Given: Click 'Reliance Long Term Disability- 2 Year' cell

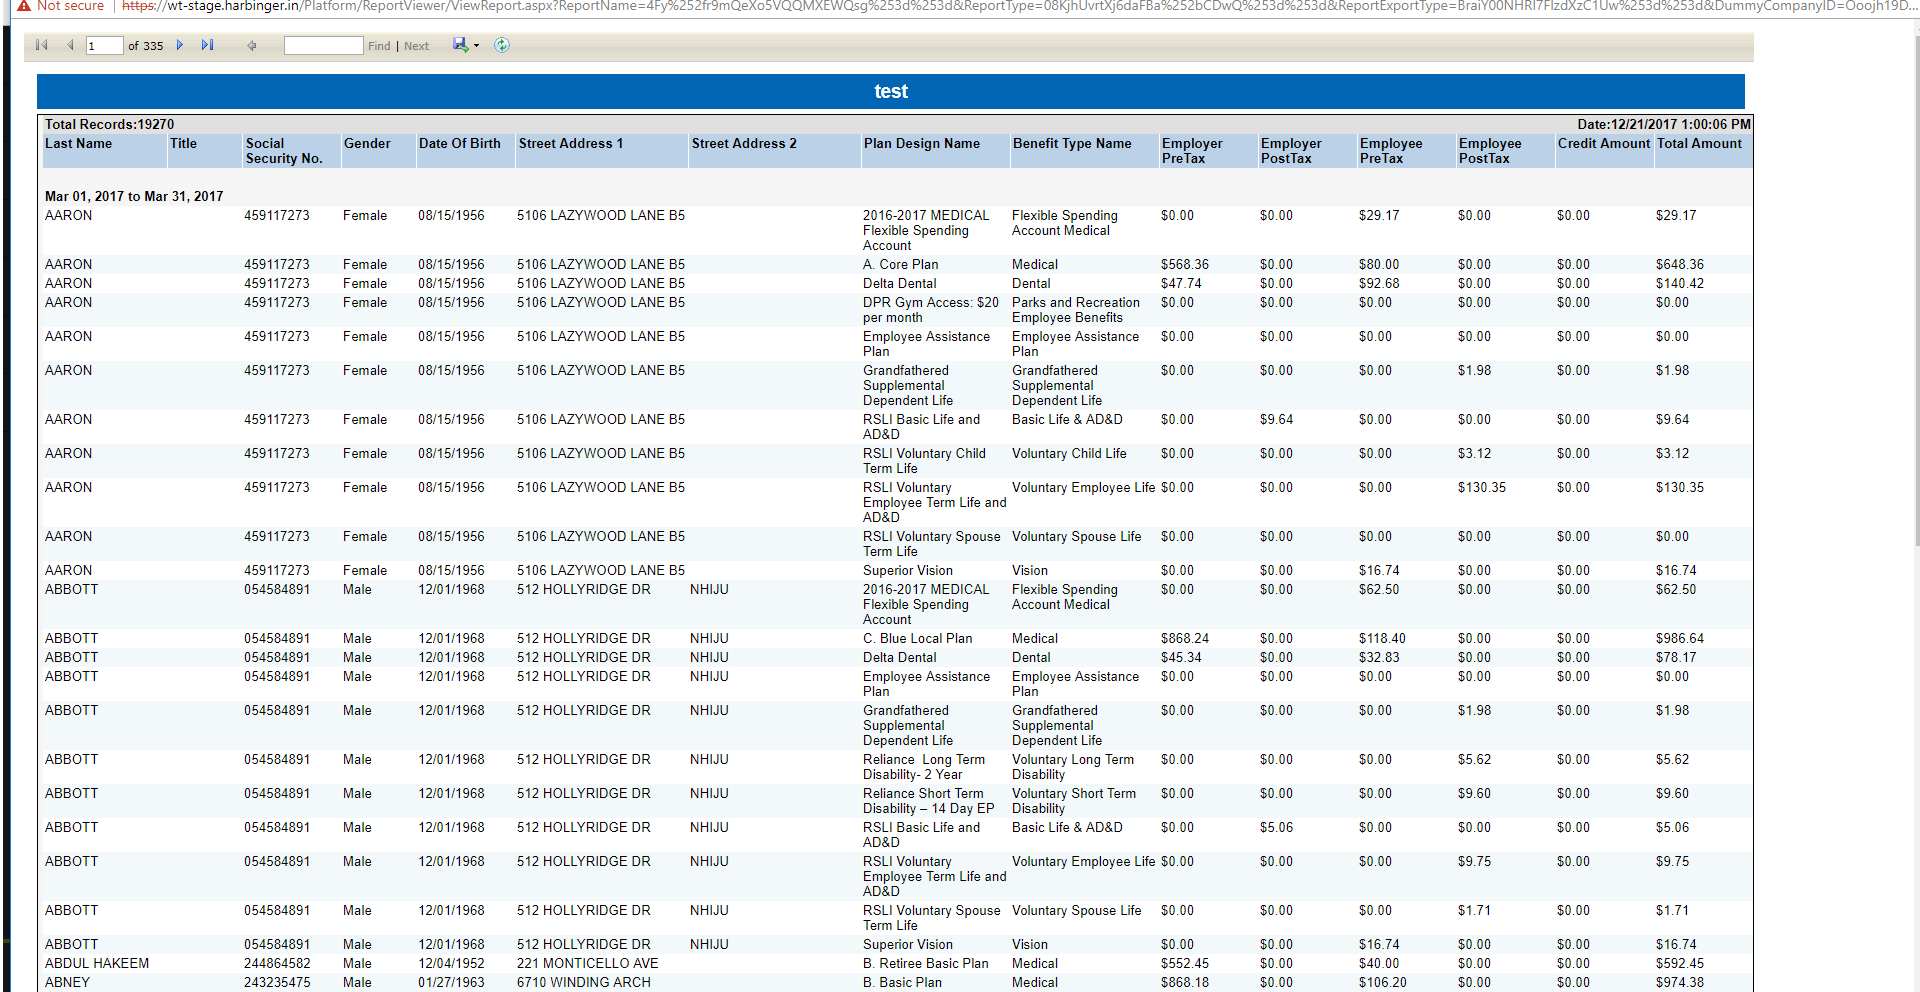Looking at the screenshot, I should [923, 767].
